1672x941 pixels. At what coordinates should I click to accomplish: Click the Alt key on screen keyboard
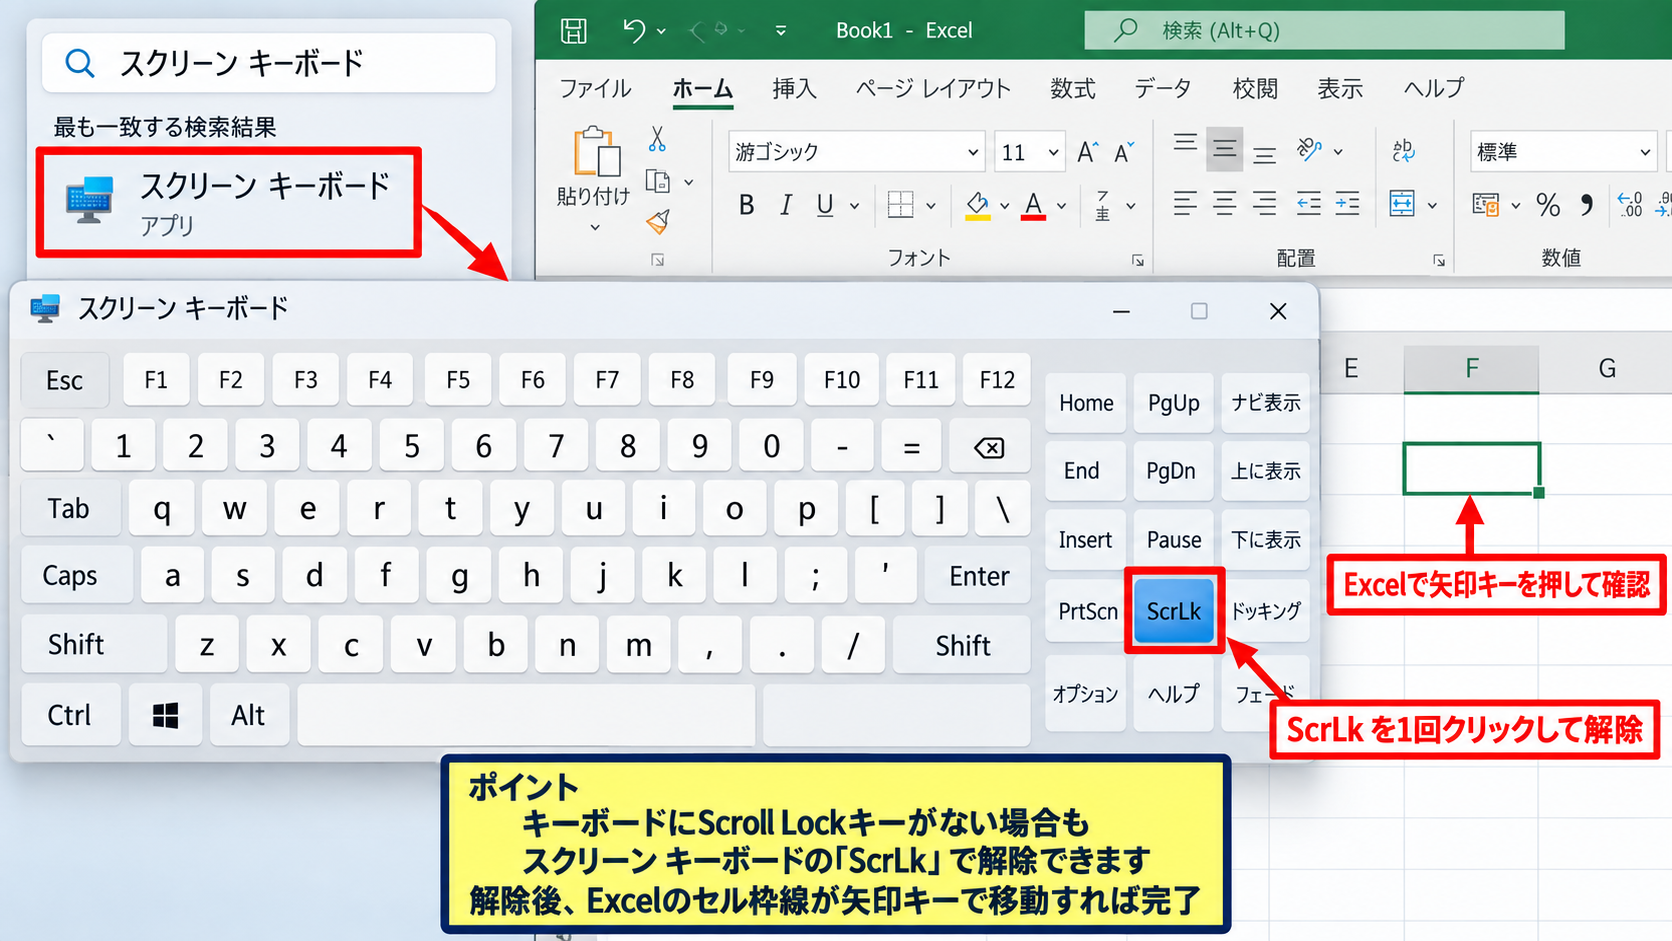coord(248,715)
